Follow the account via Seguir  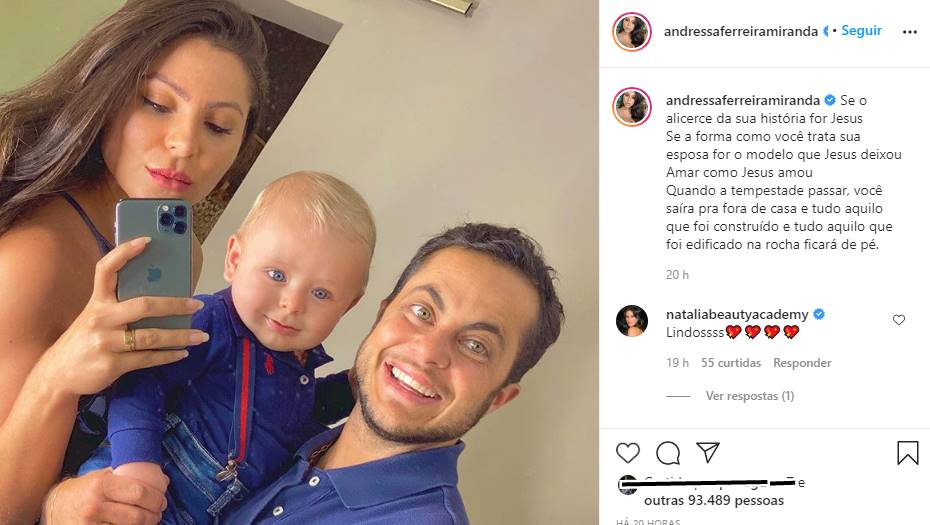tap(861, 31)
